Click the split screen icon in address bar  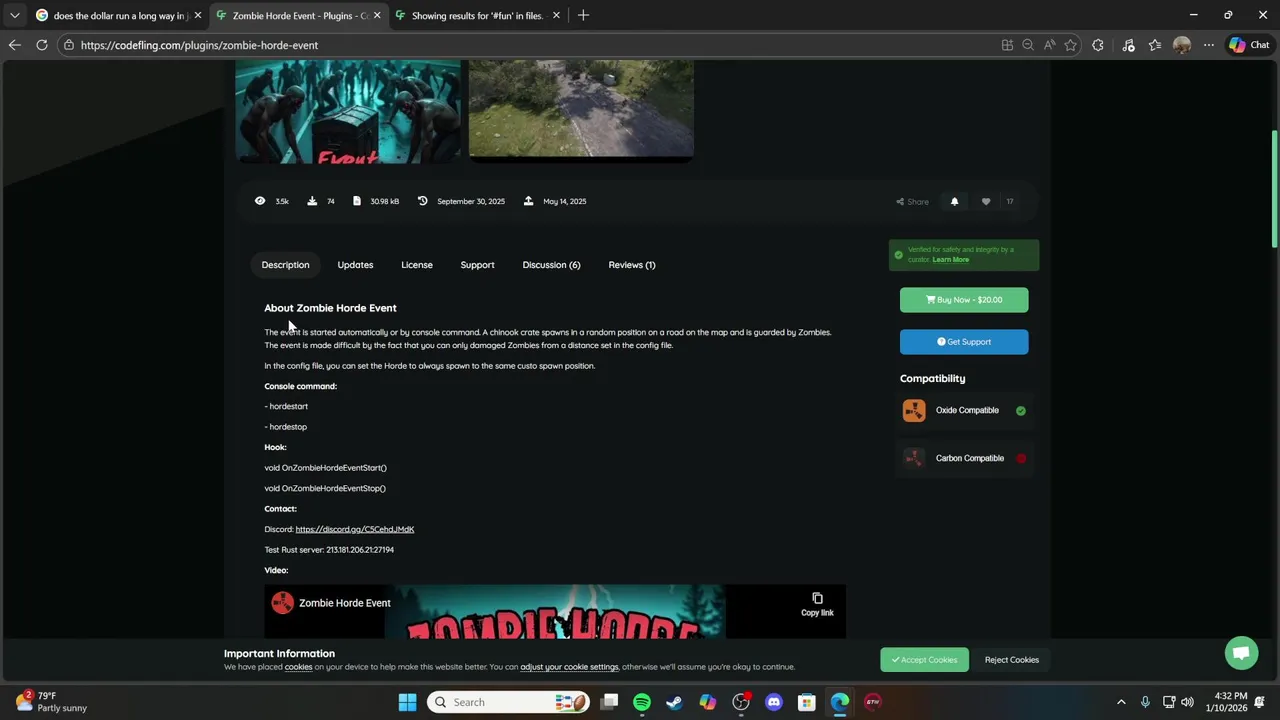tap(1007, 45)
